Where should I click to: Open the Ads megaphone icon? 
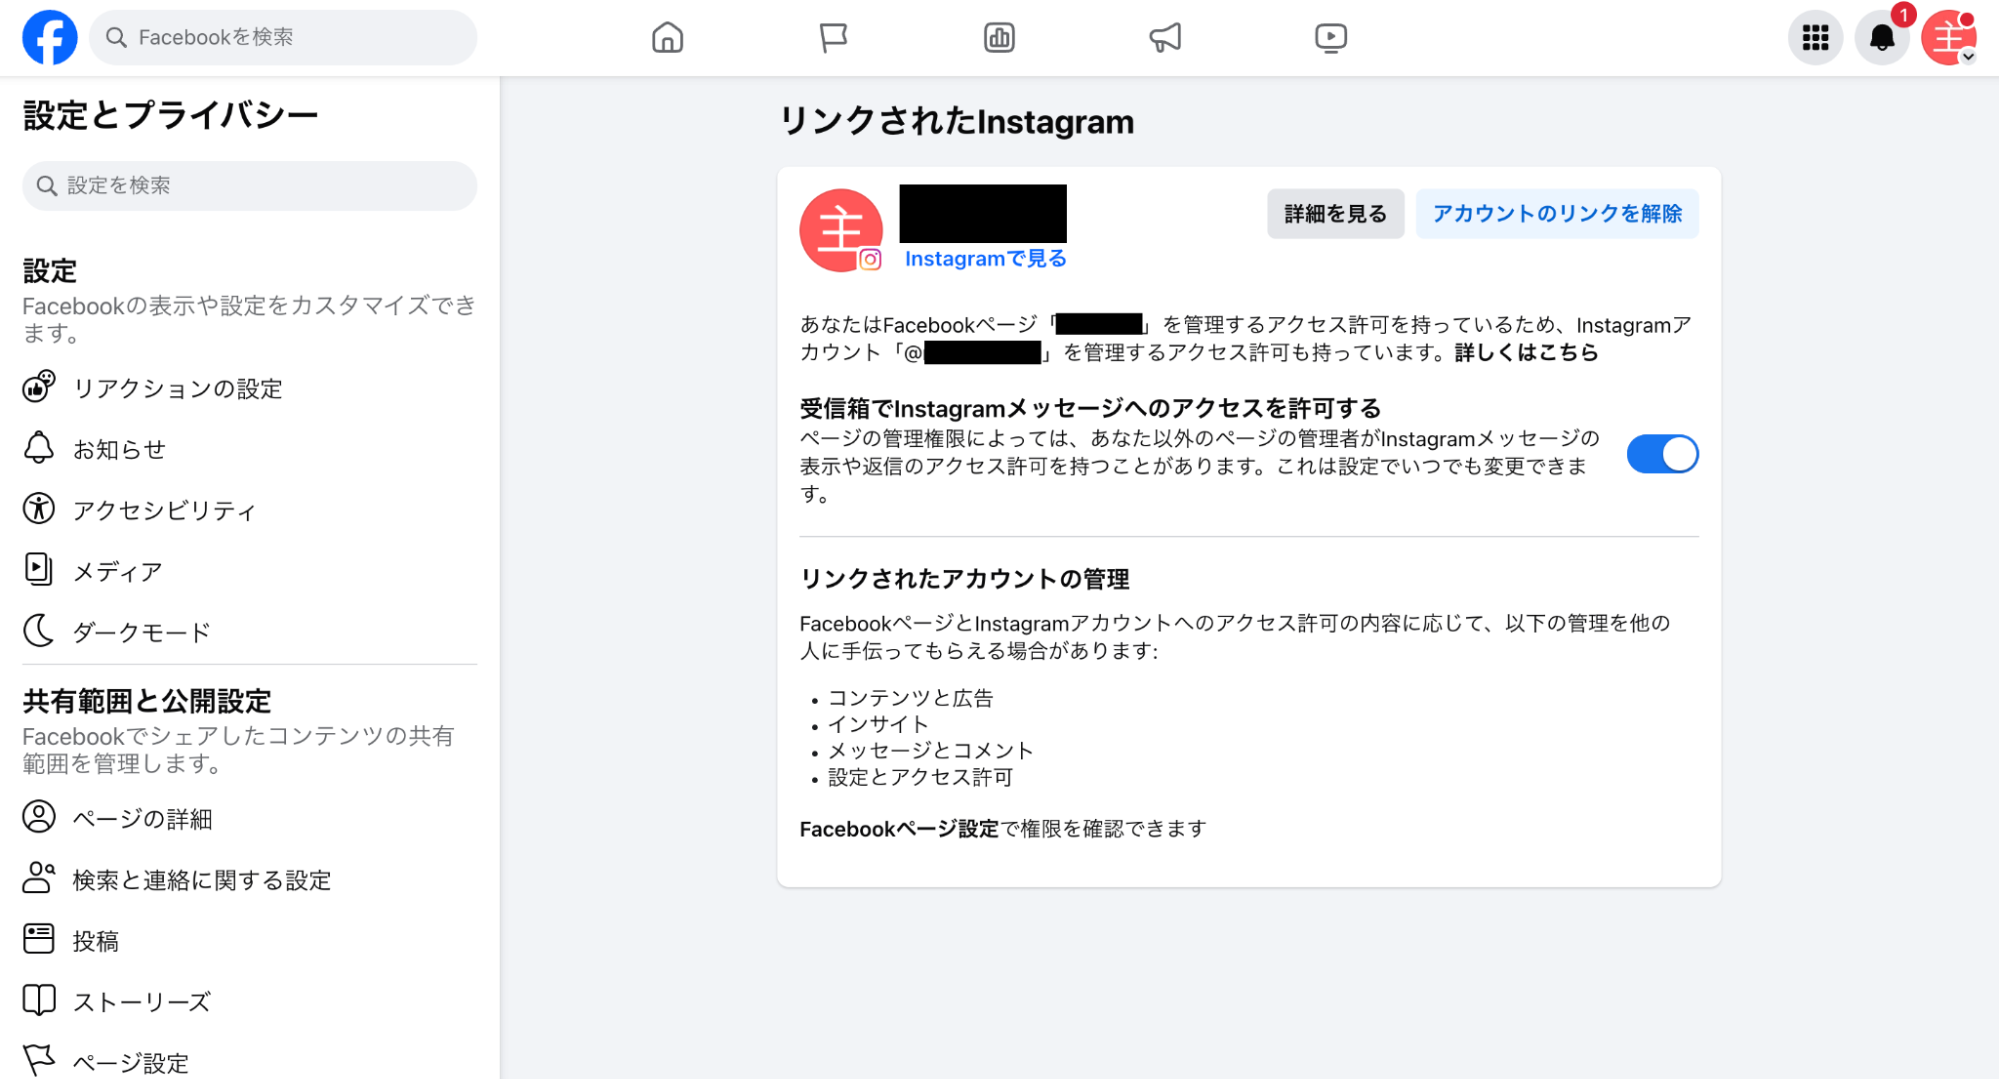[1165, 38]
